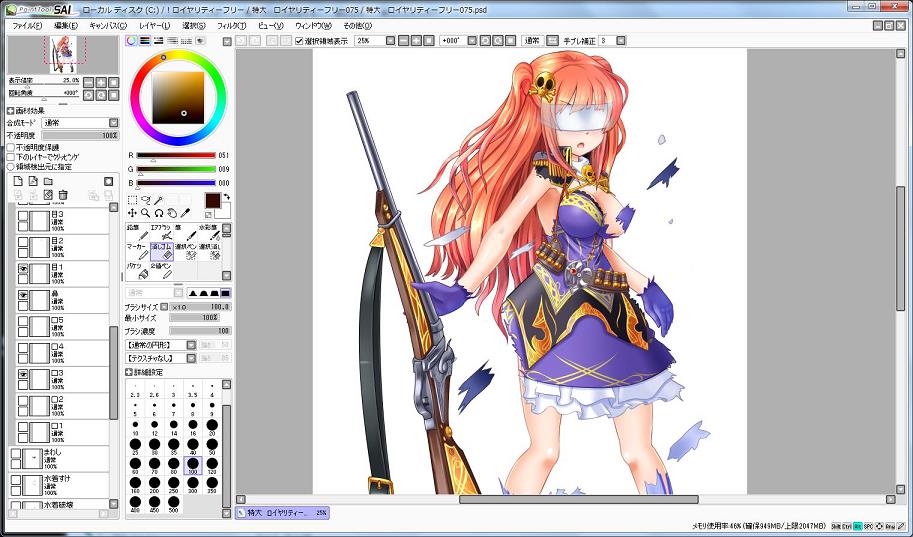Toggle the 選択領域表示 checkbox
Image resolution: width=913 pixels, height=537 pixels.
coord(299,41)
